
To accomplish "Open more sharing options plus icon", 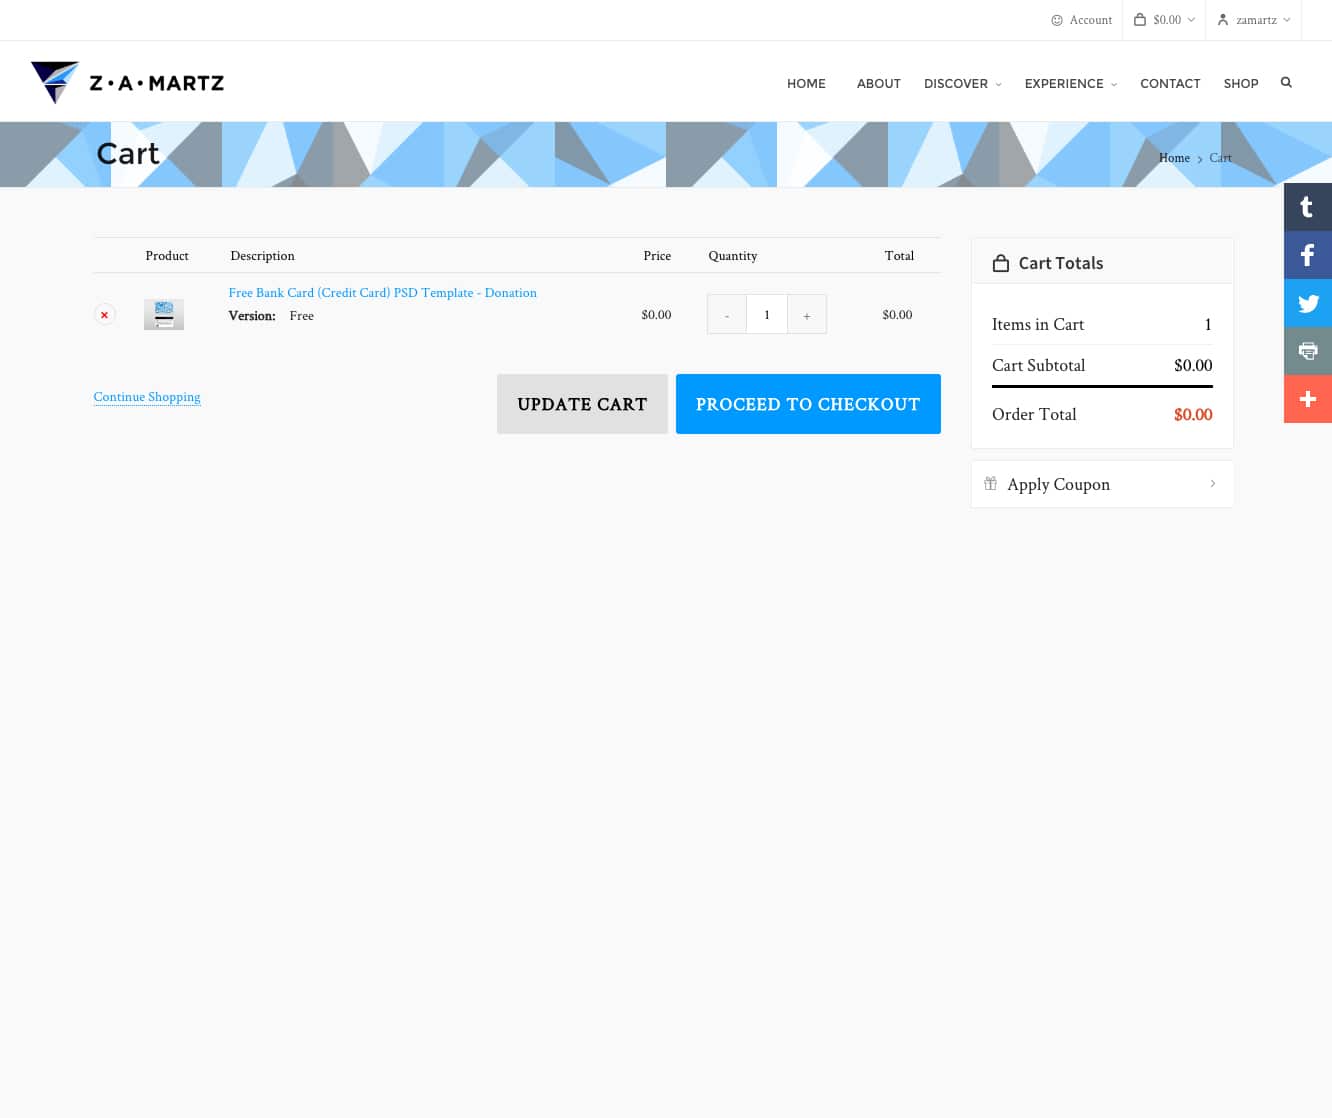I will pyautogui.click(x=1307, y=399).
